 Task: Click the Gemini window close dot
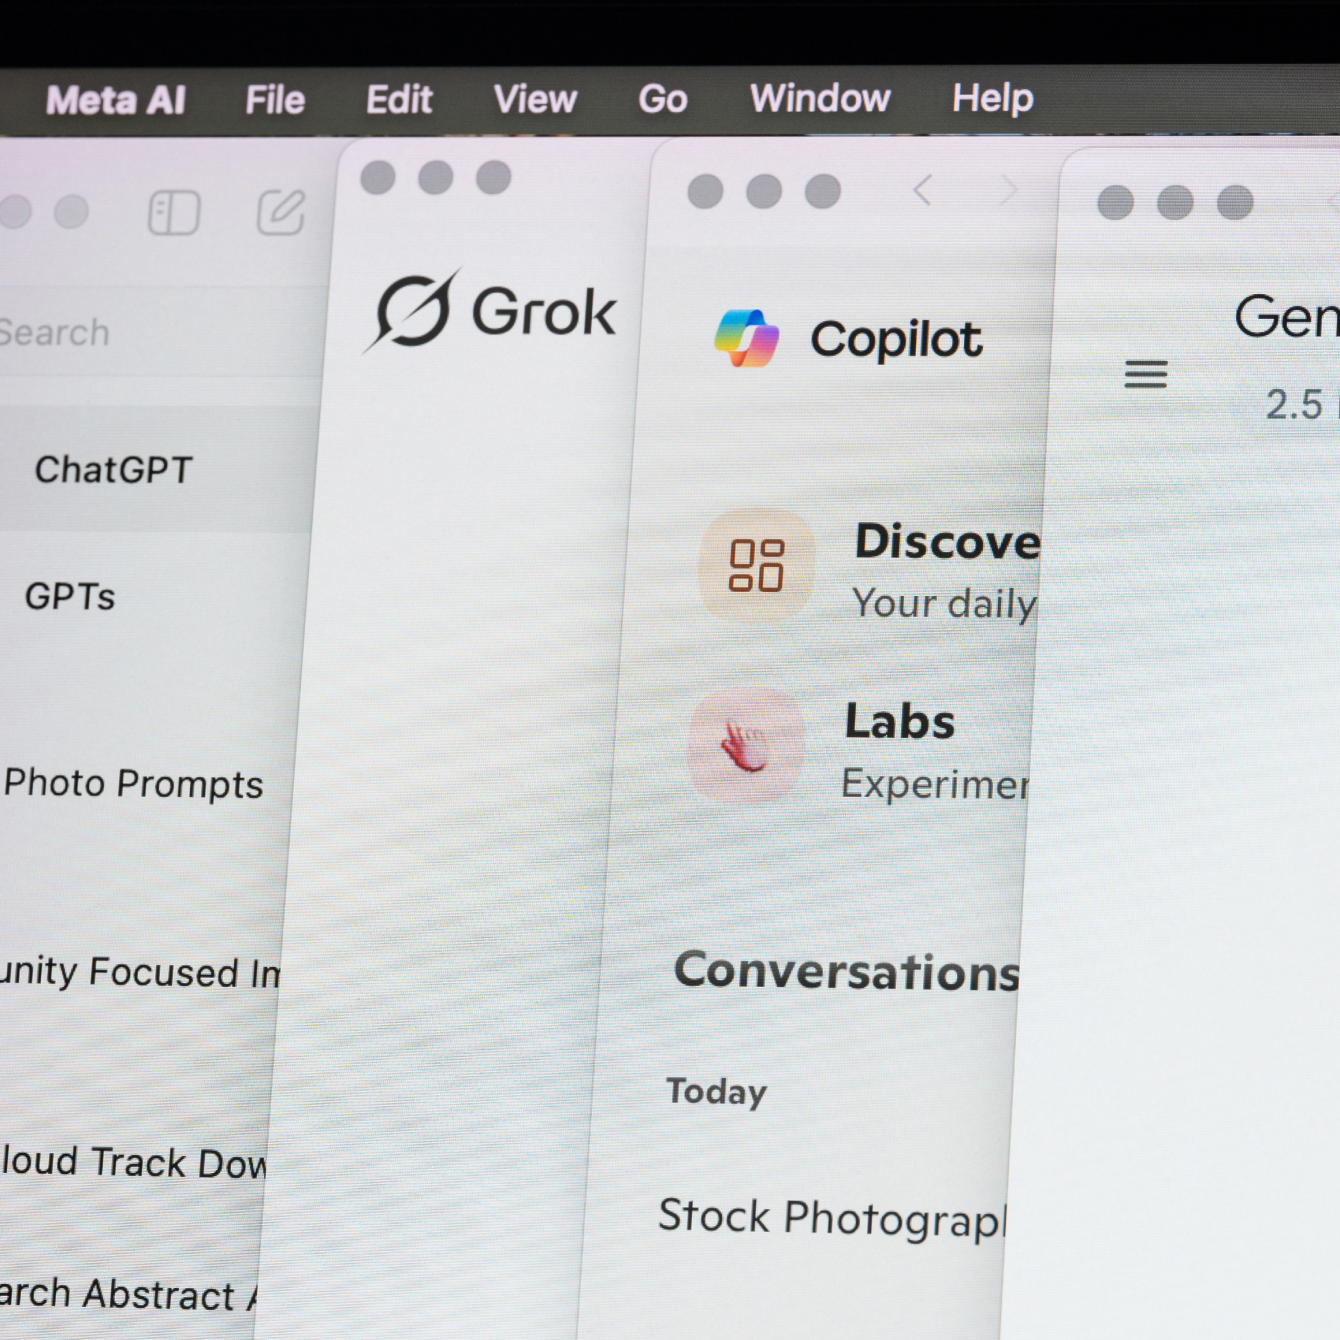(x=1116, y=203)
